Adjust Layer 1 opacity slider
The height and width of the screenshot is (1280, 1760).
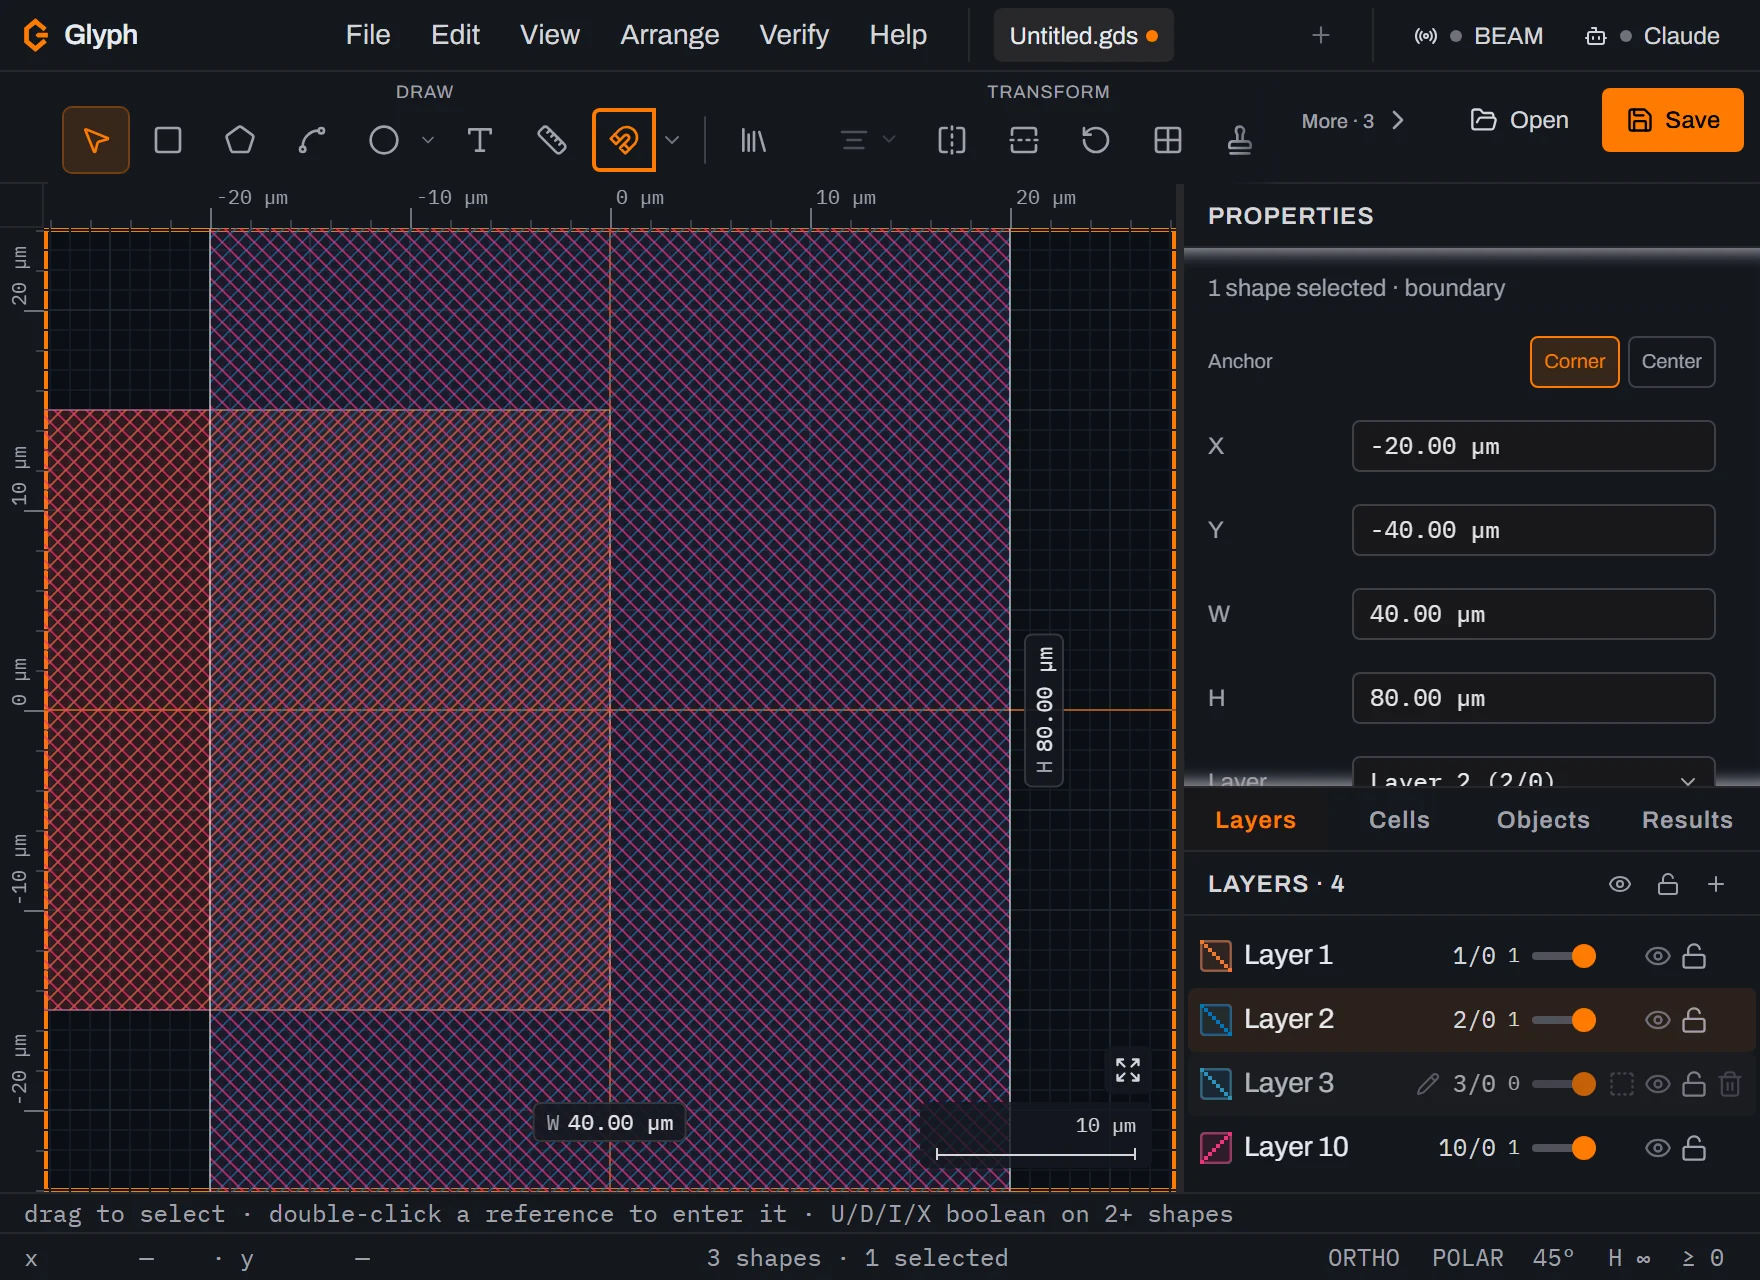(1563, 956)
